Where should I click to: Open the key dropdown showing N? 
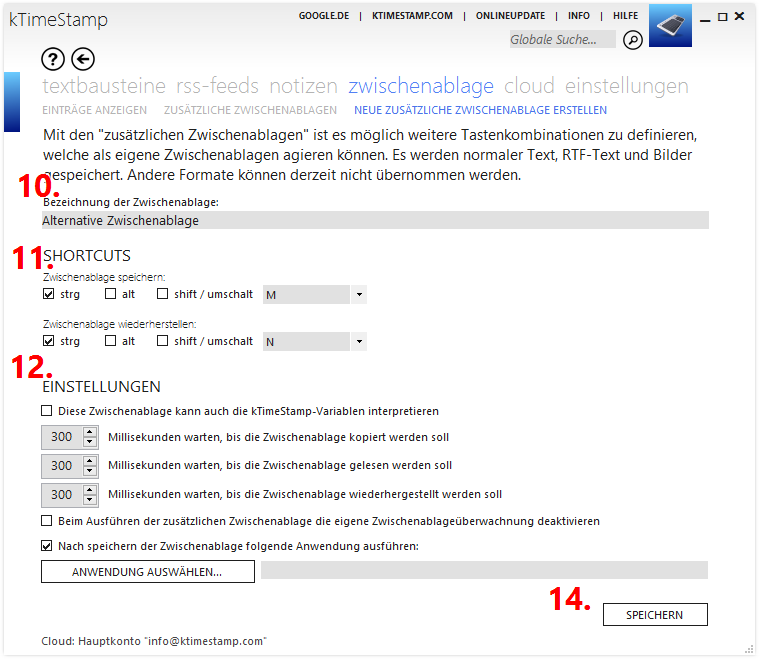point(359,342)
